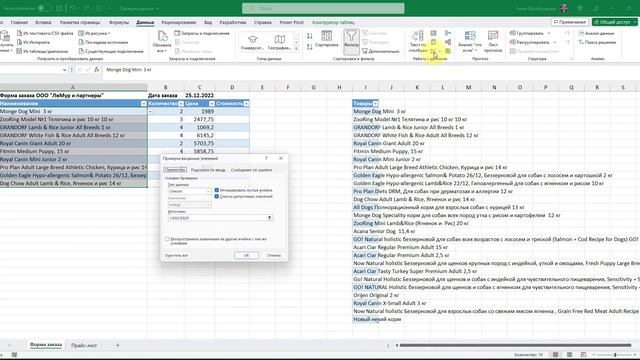Open 'Анализ что если' menu
Screen dimensions: 640x360
(470, 41)
